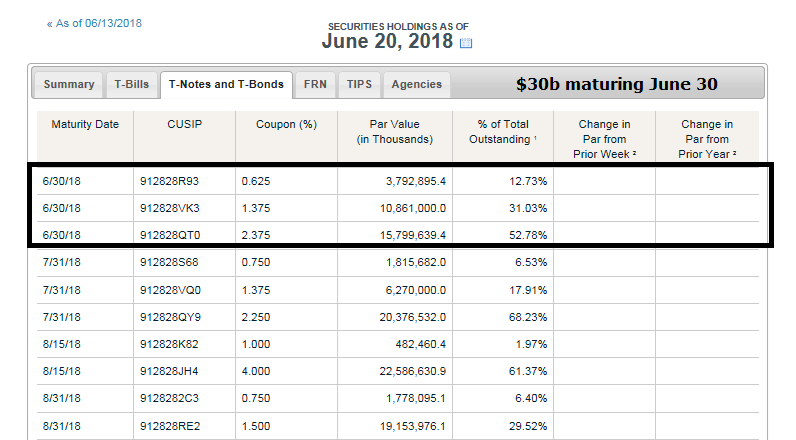
Task: Select CUSIP 912828R93 in the table
Action: point(172,181)
